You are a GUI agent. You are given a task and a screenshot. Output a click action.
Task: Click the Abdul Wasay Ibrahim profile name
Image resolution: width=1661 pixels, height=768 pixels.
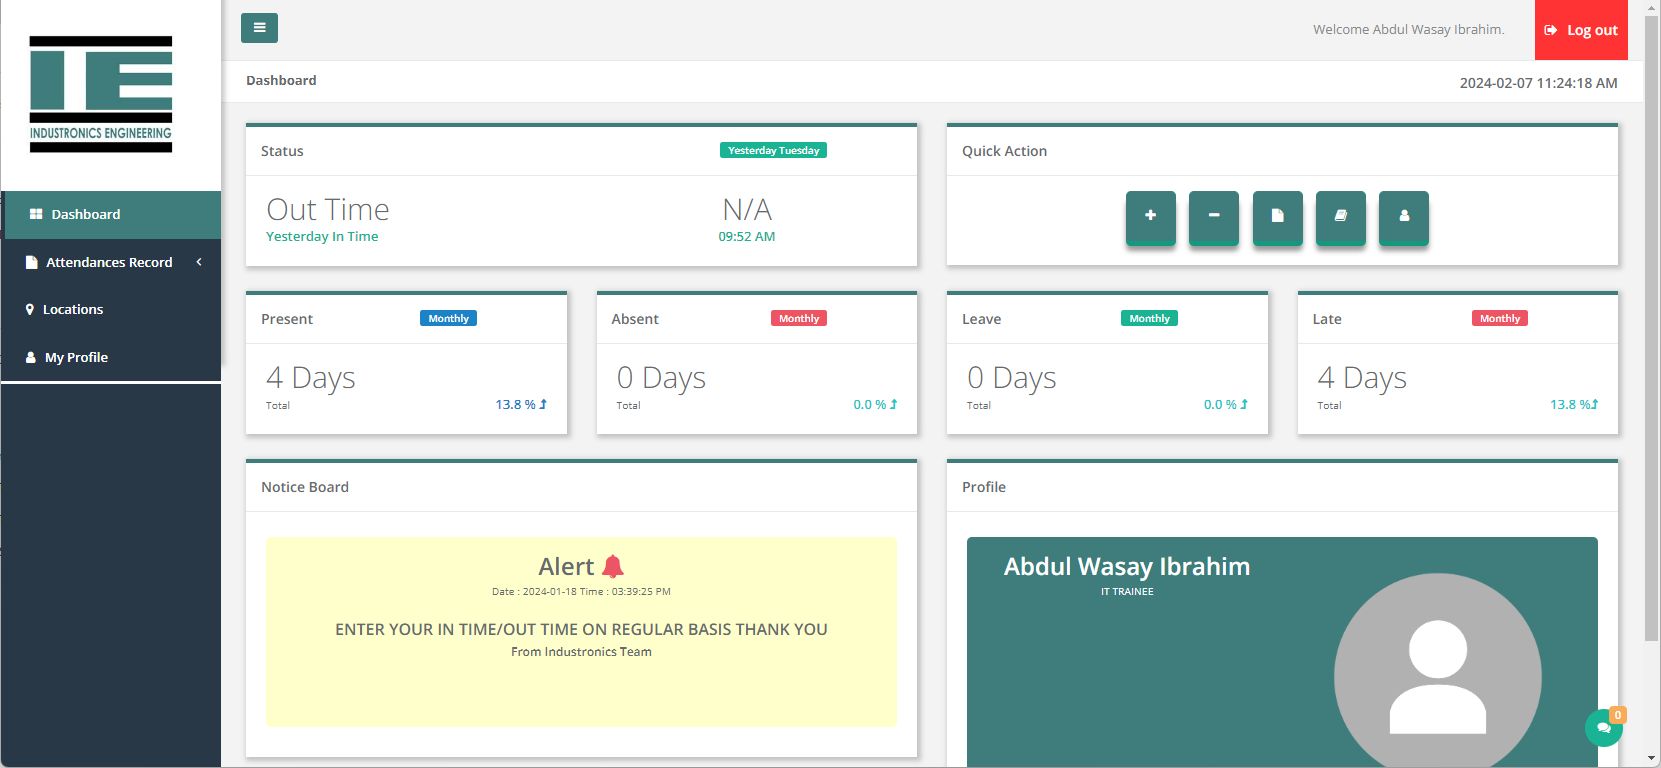click(1127, 567)
